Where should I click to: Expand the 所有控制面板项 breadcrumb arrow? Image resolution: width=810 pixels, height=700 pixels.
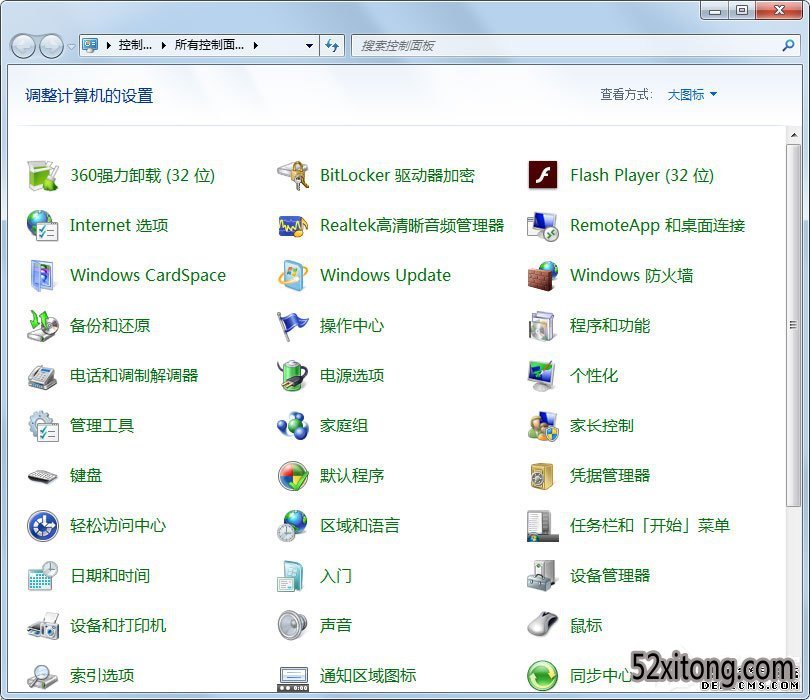(256, 46)
